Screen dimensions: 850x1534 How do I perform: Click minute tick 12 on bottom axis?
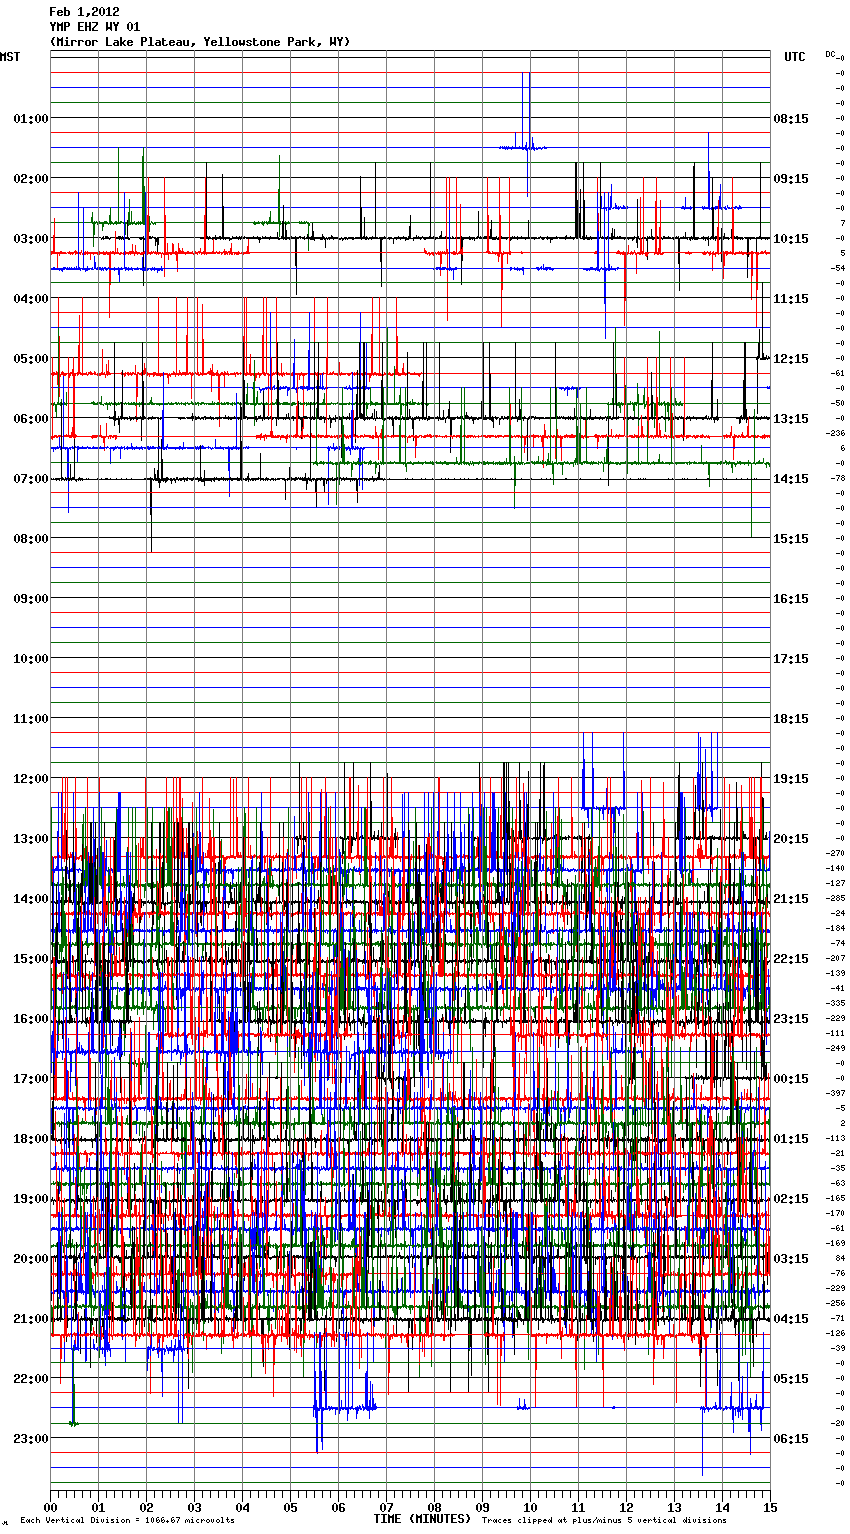tap(627, 1507)
